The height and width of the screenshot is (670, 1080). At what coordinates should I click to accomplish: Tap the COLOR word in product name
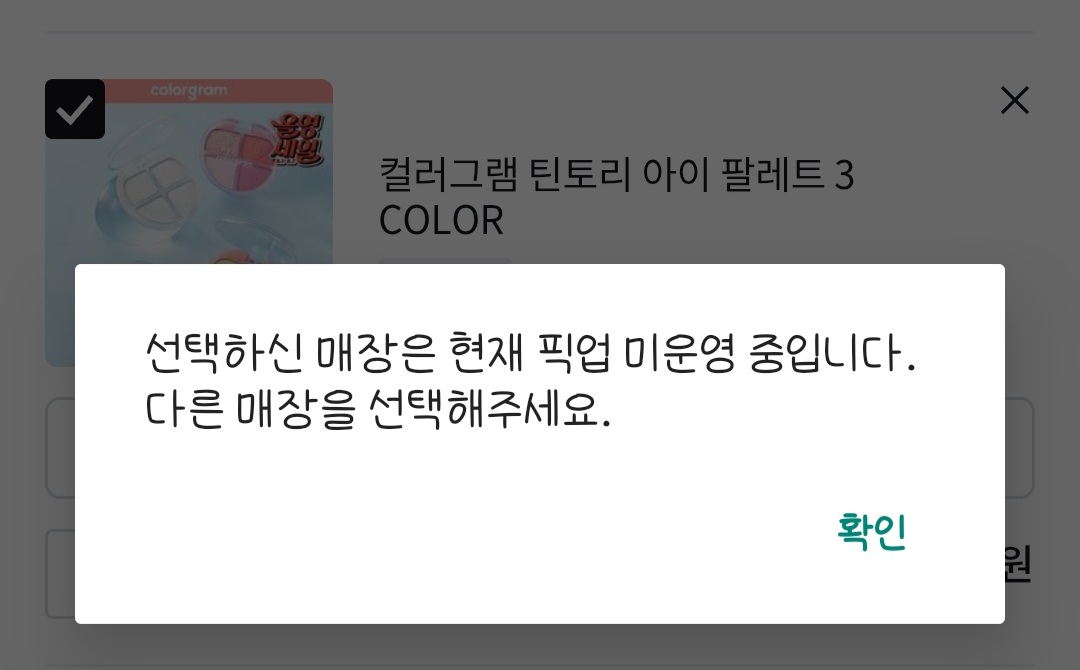coord(441,220)
